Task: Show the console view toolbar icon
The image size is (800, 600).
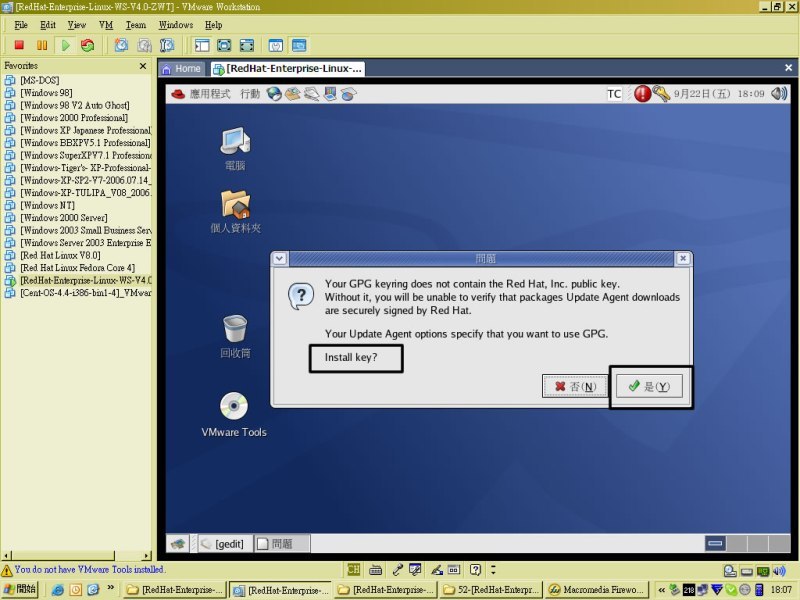Action: pos(299,45)
